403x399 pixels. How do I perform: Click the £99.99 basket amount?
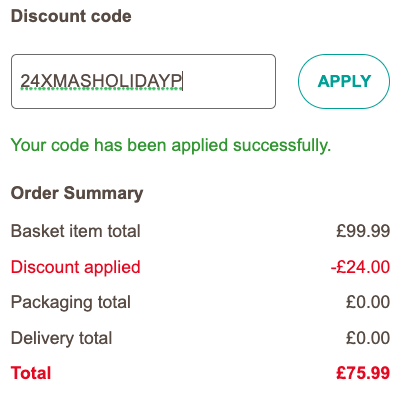[363, 231]
